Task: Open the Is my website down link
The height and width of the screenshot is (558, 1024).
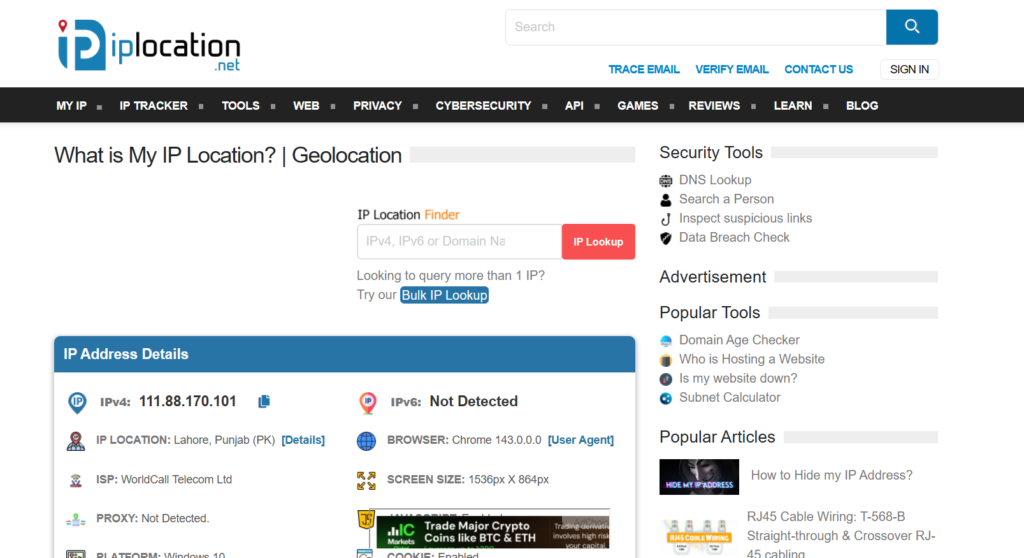Action: [x=738, y=378]
